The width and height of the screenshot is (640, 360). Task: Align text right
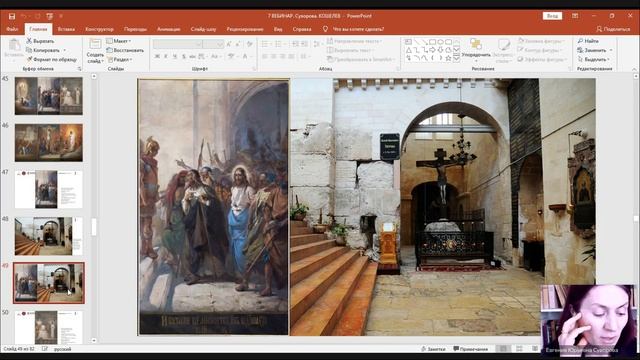[282, 56]
